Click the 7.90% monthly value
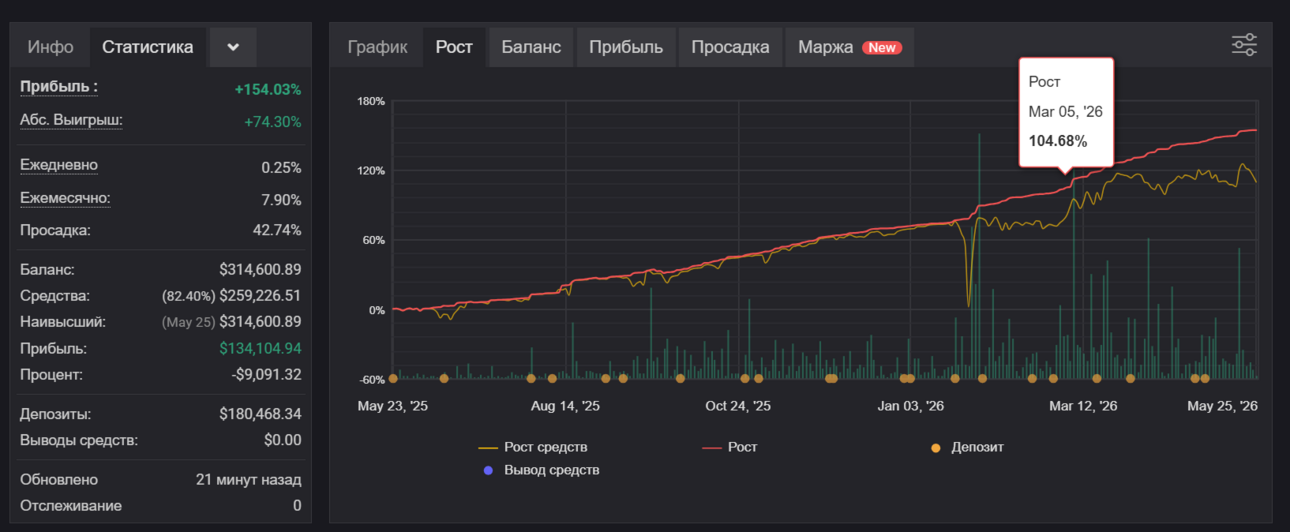Screen dimensions: 1290x532 [x=281, y=200]
